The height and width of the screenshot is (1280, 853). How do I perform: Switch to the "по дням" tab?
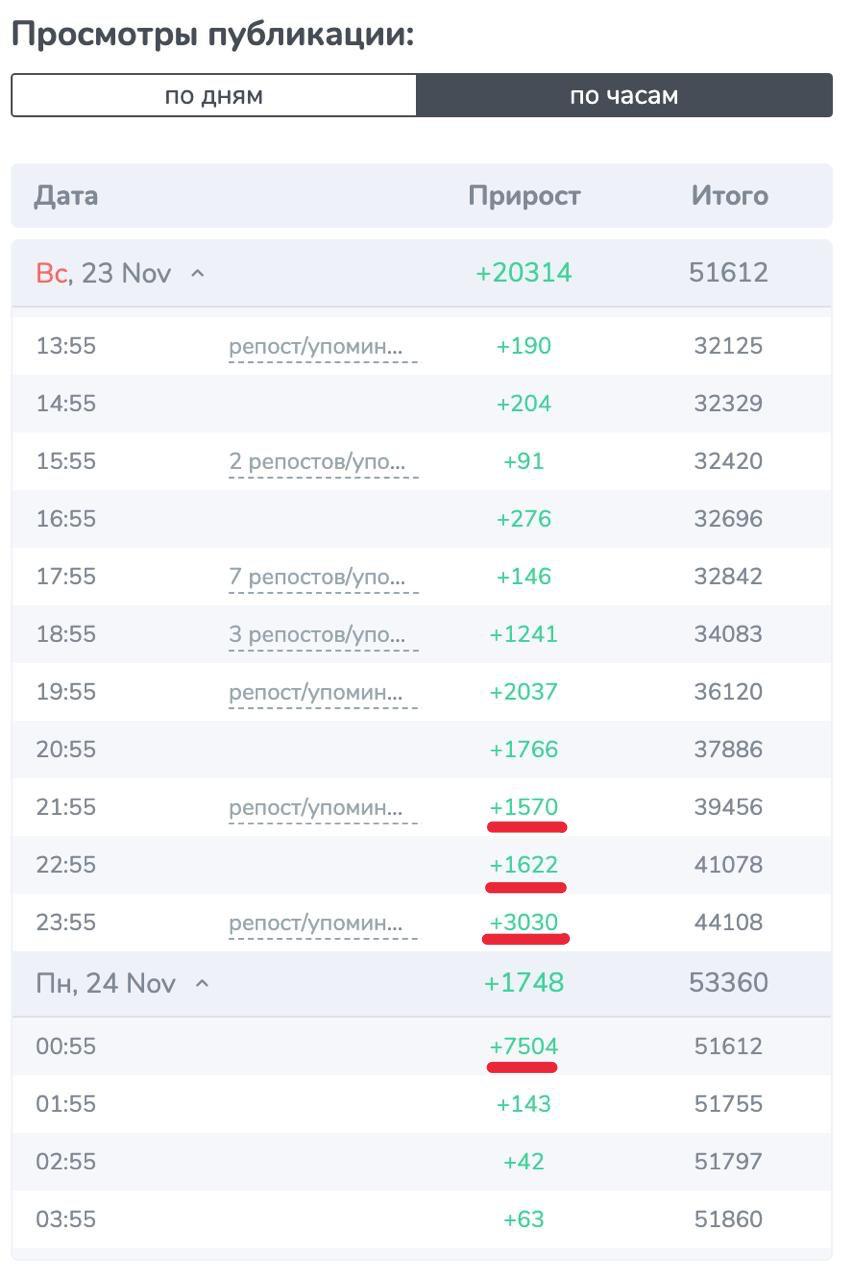pos(213,96)
